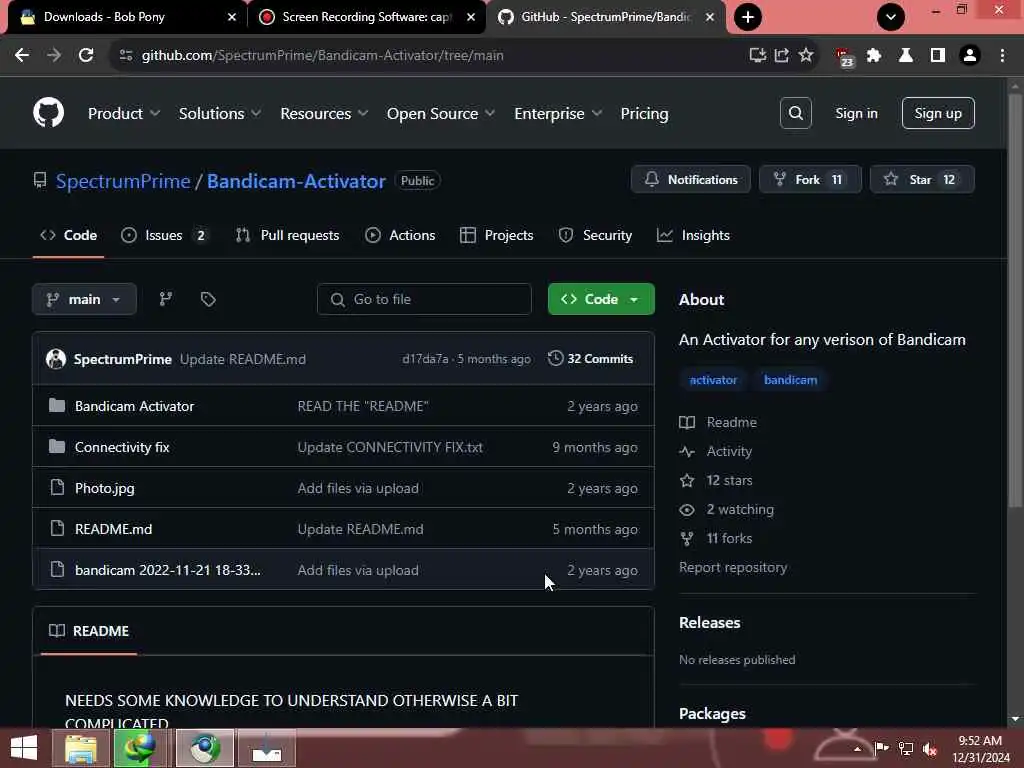The width and height of the screenshot is (1024, 768).
Task: Click the Fork 11 button
Action: tap(810, 179)
